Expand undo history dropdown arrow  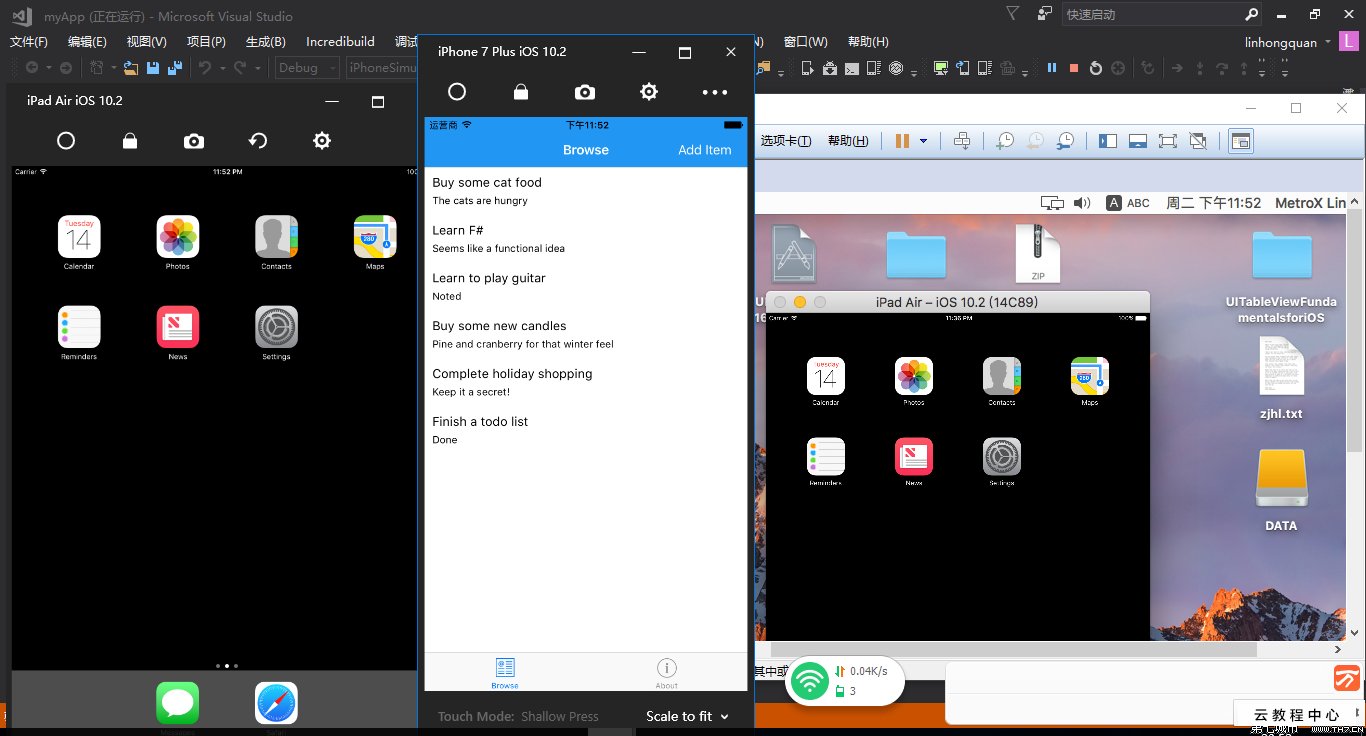223,68
